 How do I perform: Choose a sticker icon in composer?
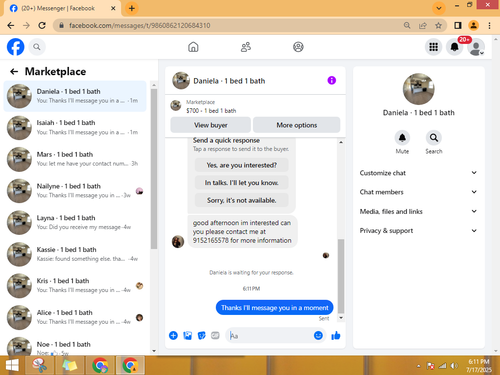click(202, 335)
